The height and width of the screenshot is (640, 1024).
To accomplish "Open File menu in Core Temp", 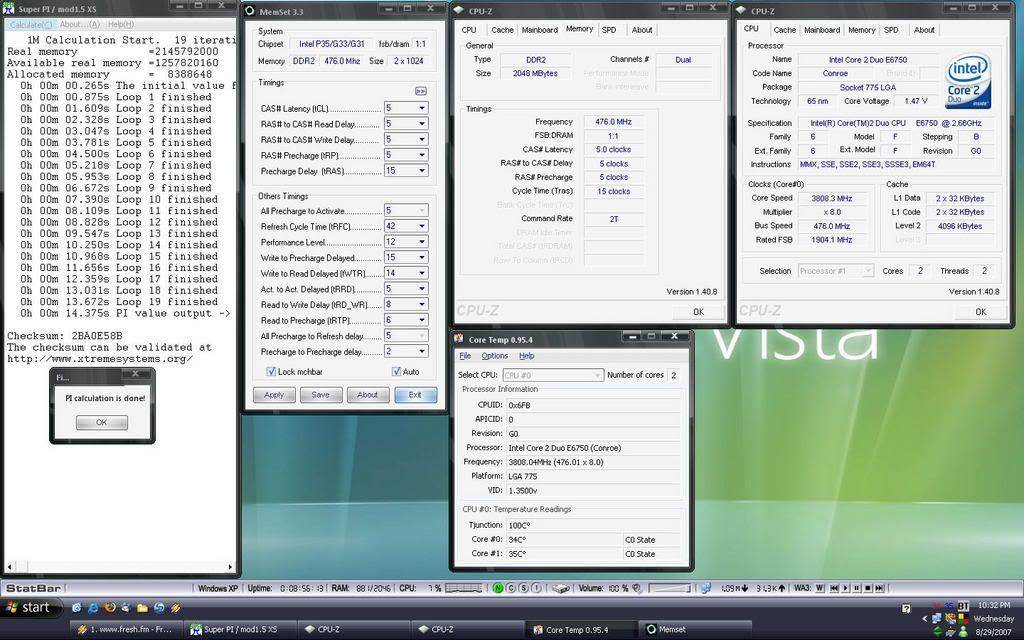I will point(465,356).
